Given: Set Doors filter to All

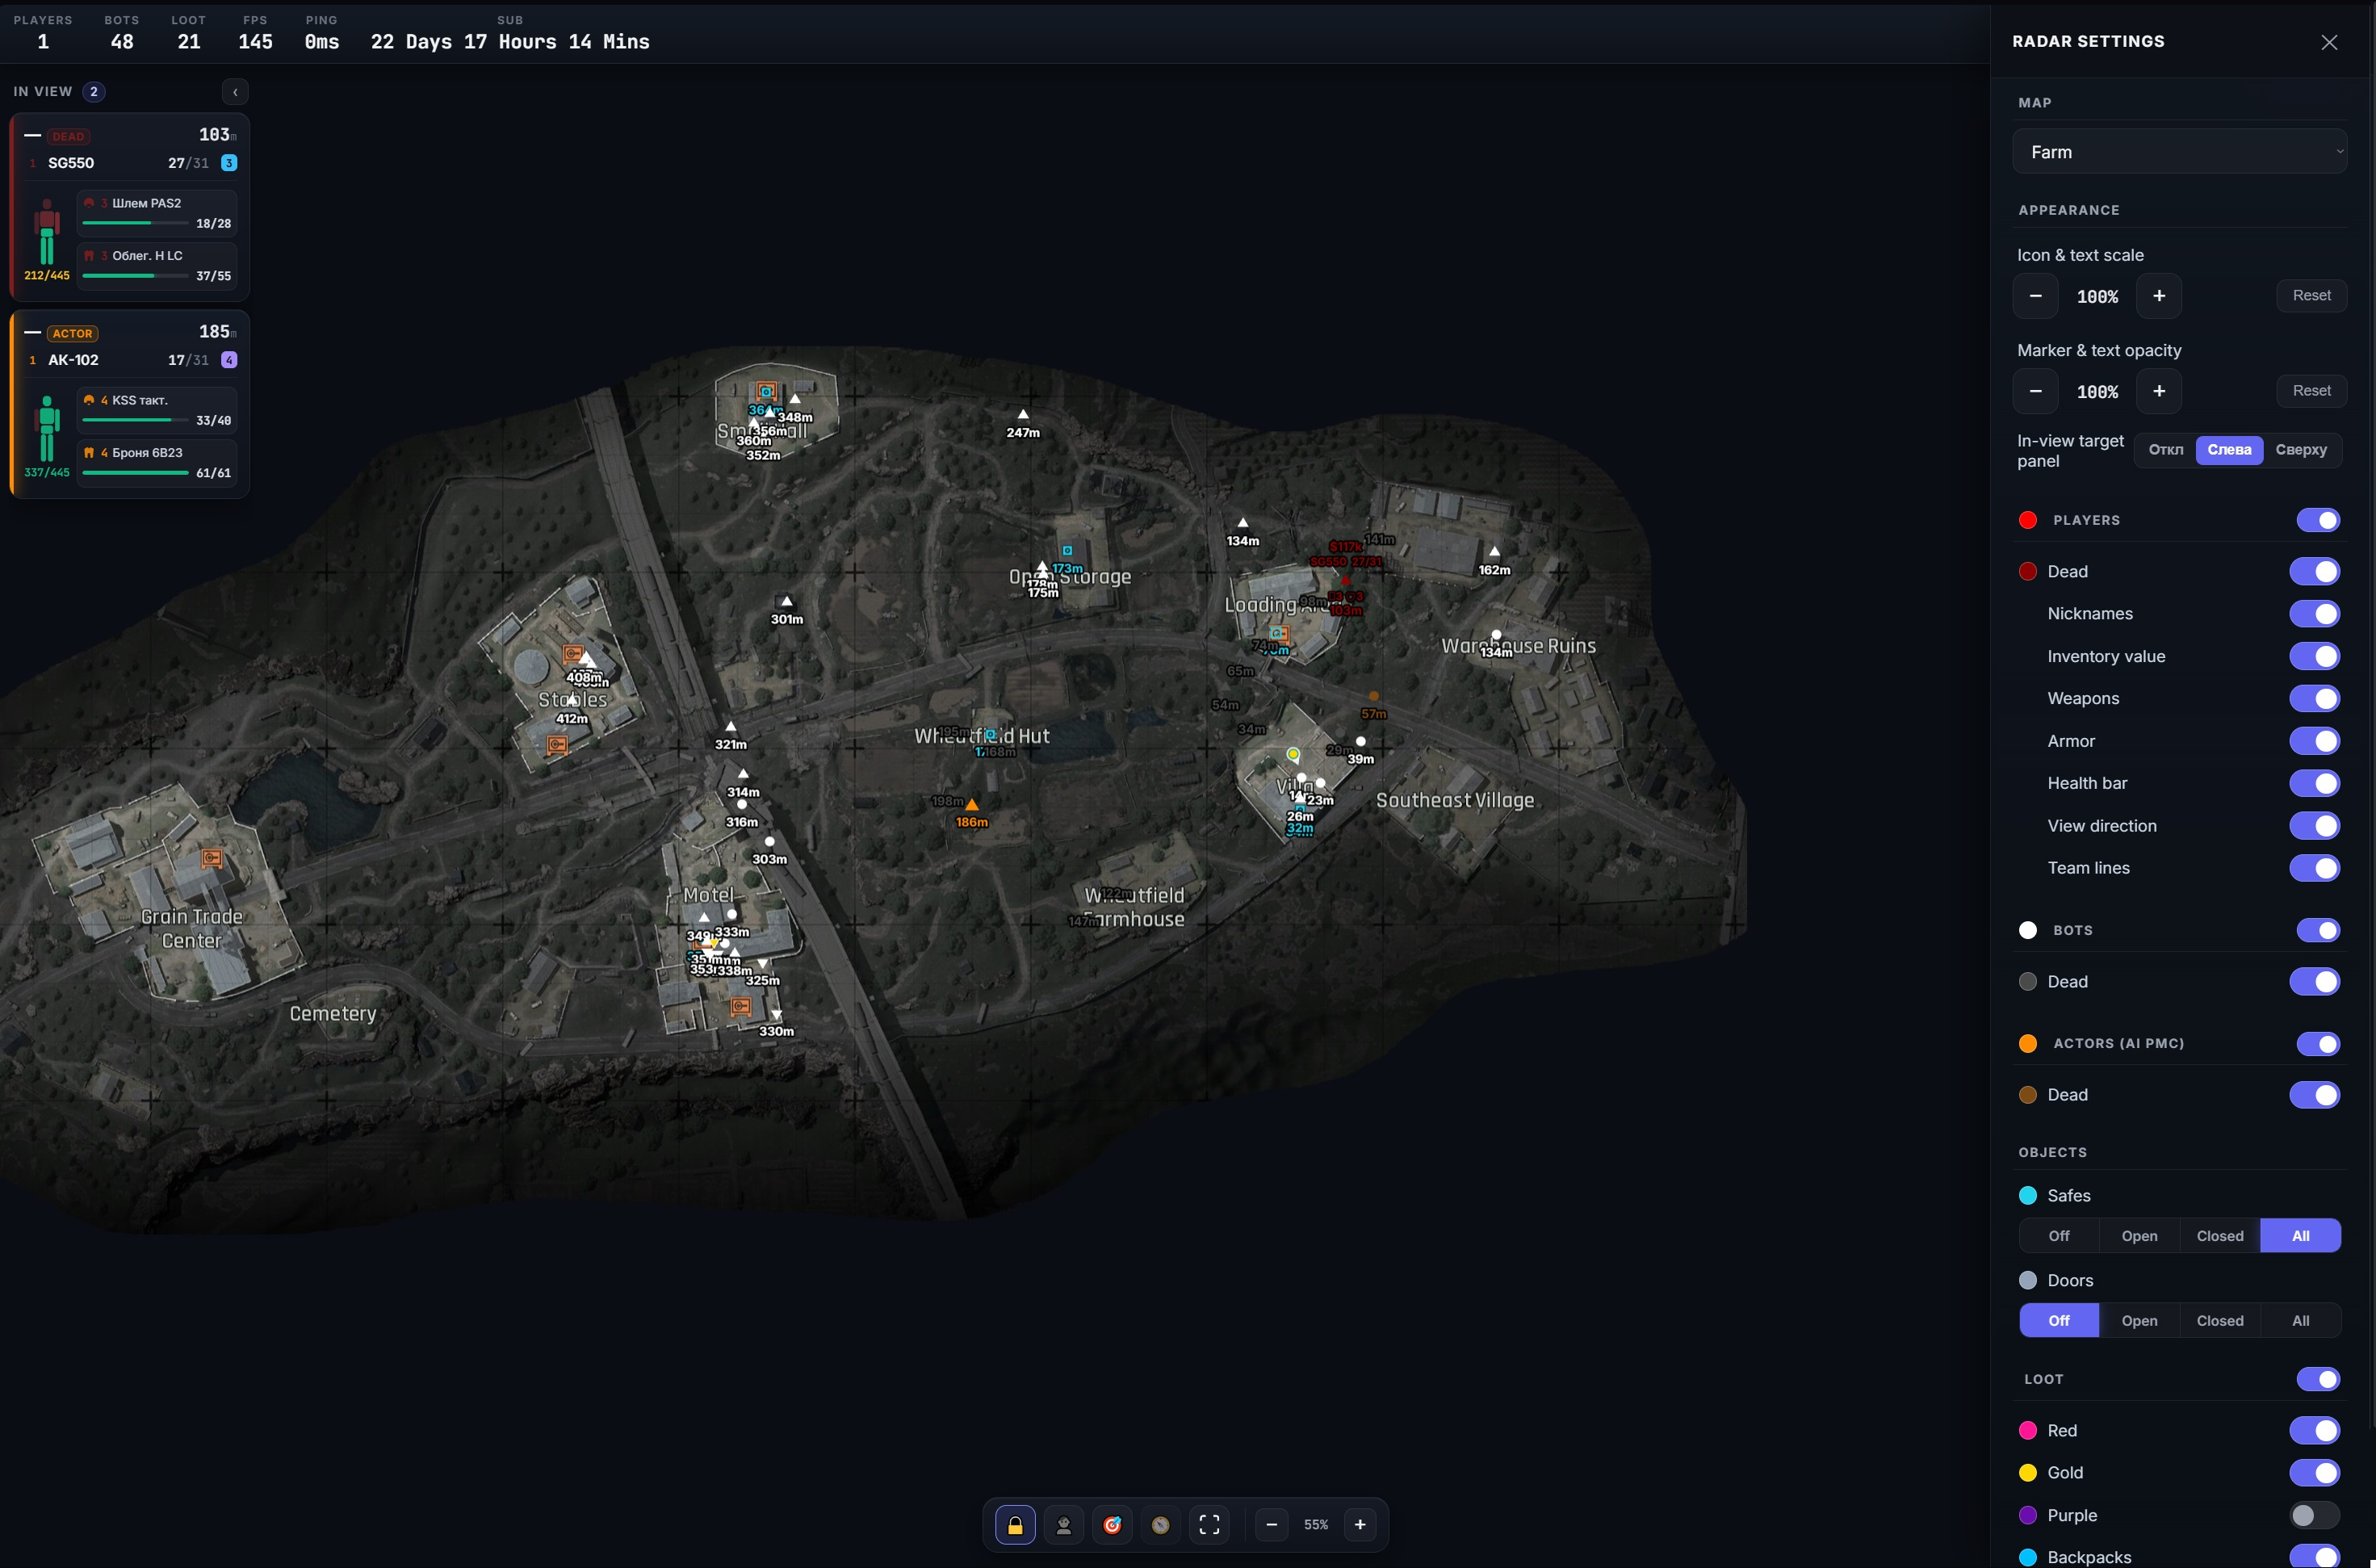Looking at the screenshot, I should (x=2300, y=1321).
